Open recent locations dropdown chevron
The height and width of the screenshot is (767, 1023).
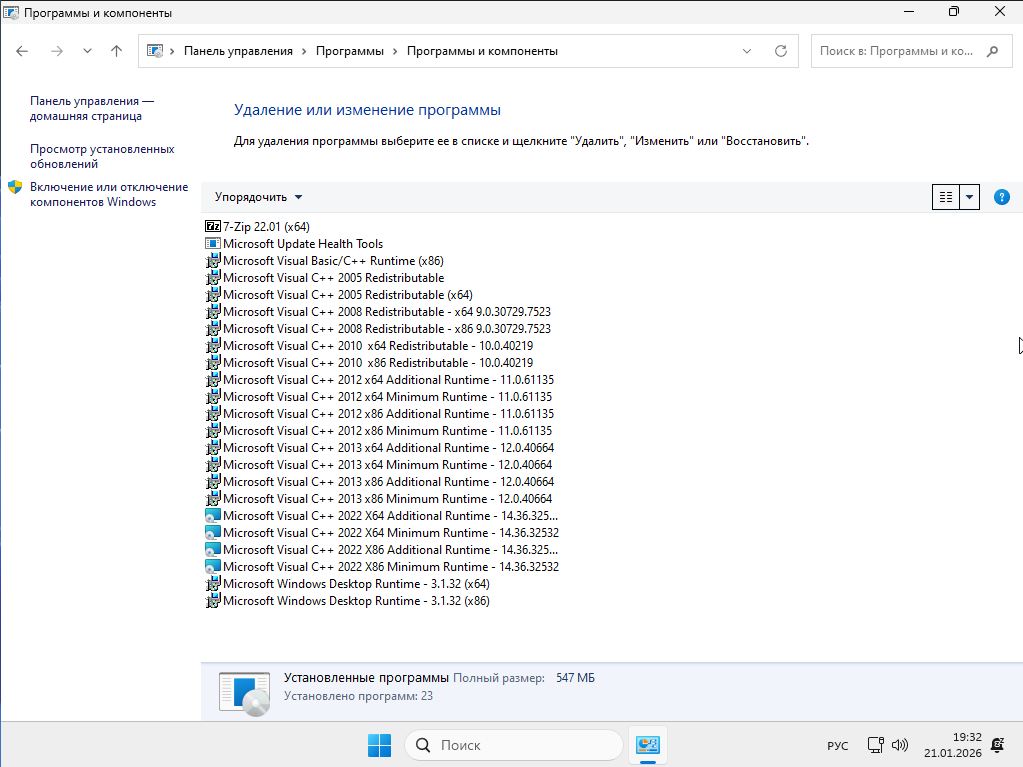(87, 51)
